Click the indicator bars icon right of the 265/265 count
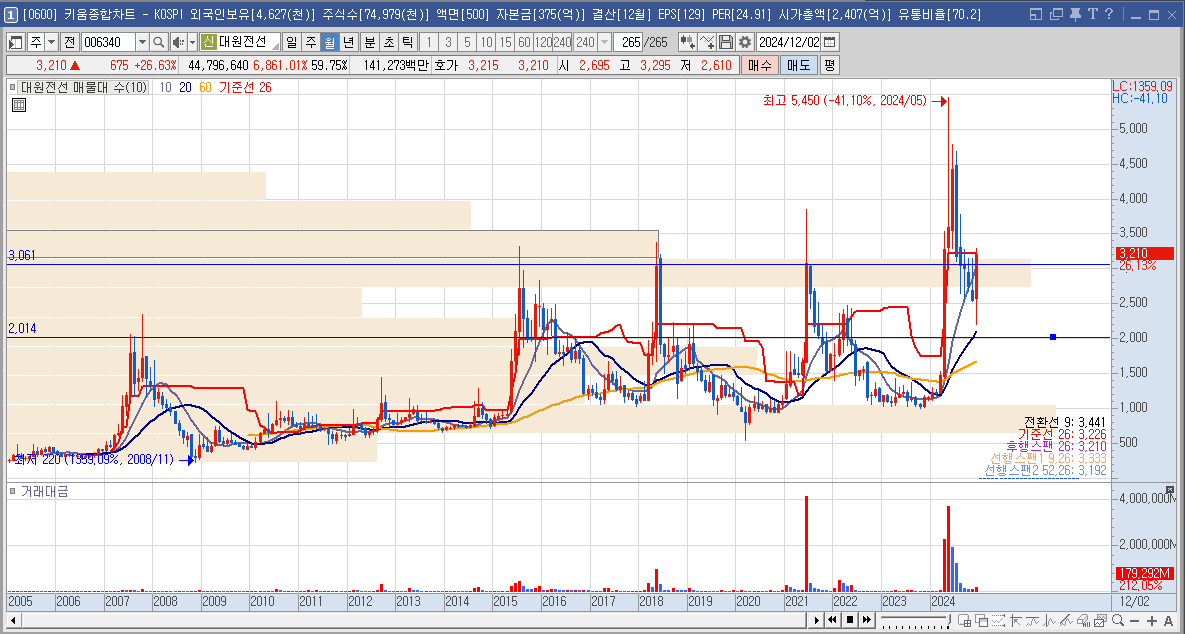This screenshot has height=634, width=1185. (x=687, y=42)
